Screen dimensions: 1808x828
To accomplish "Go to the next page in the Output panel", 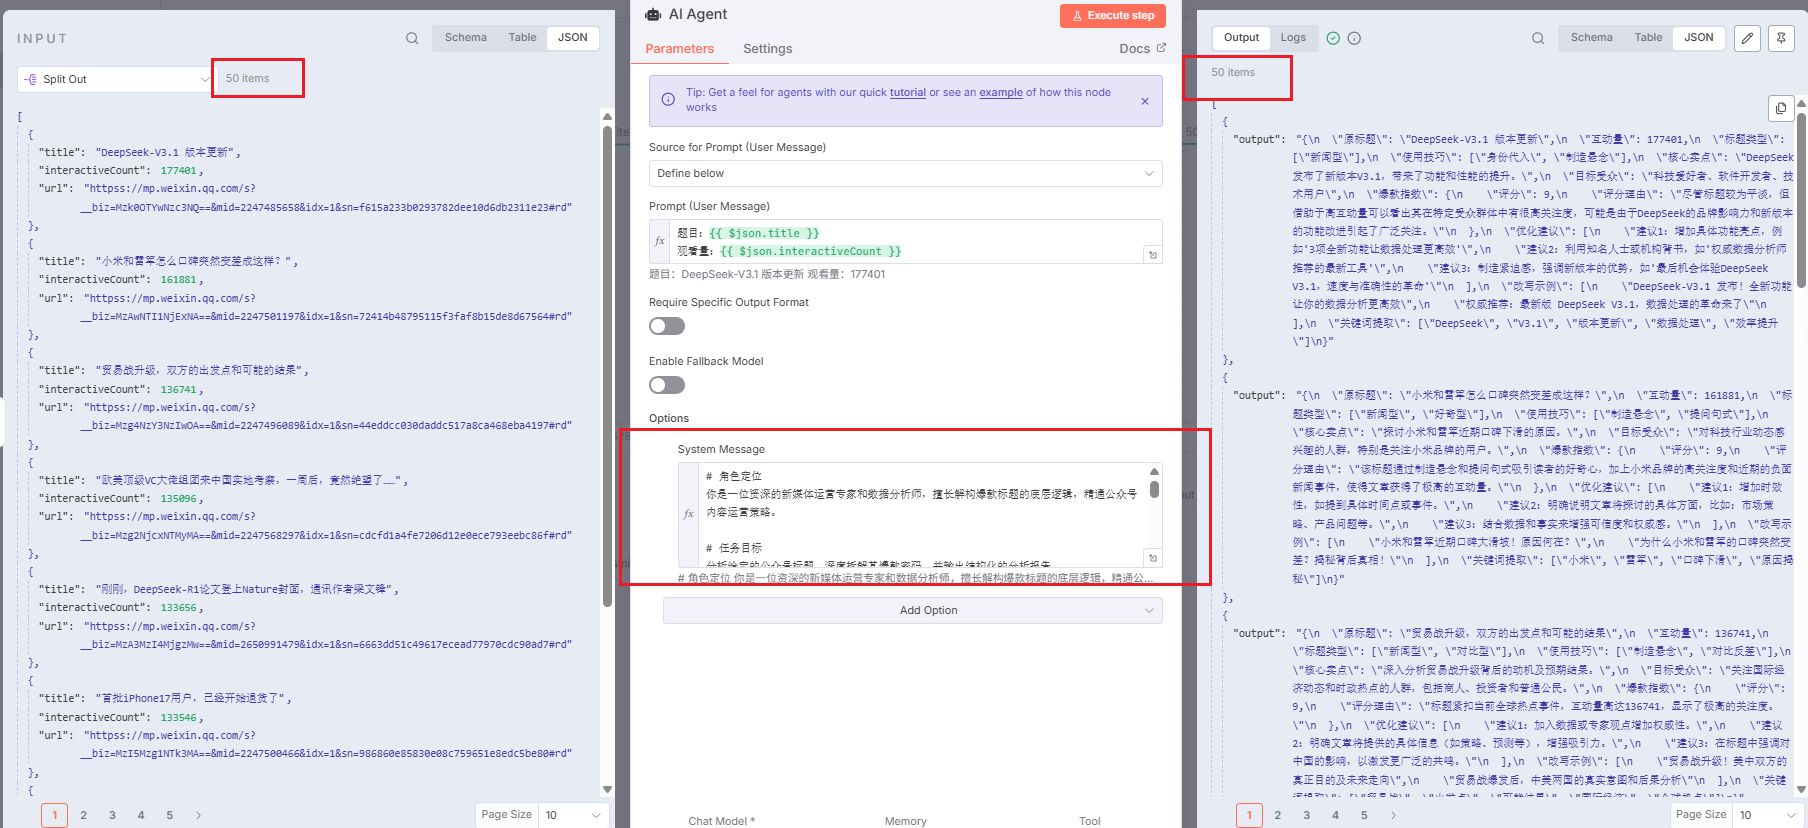I will tap(1393, 815).
